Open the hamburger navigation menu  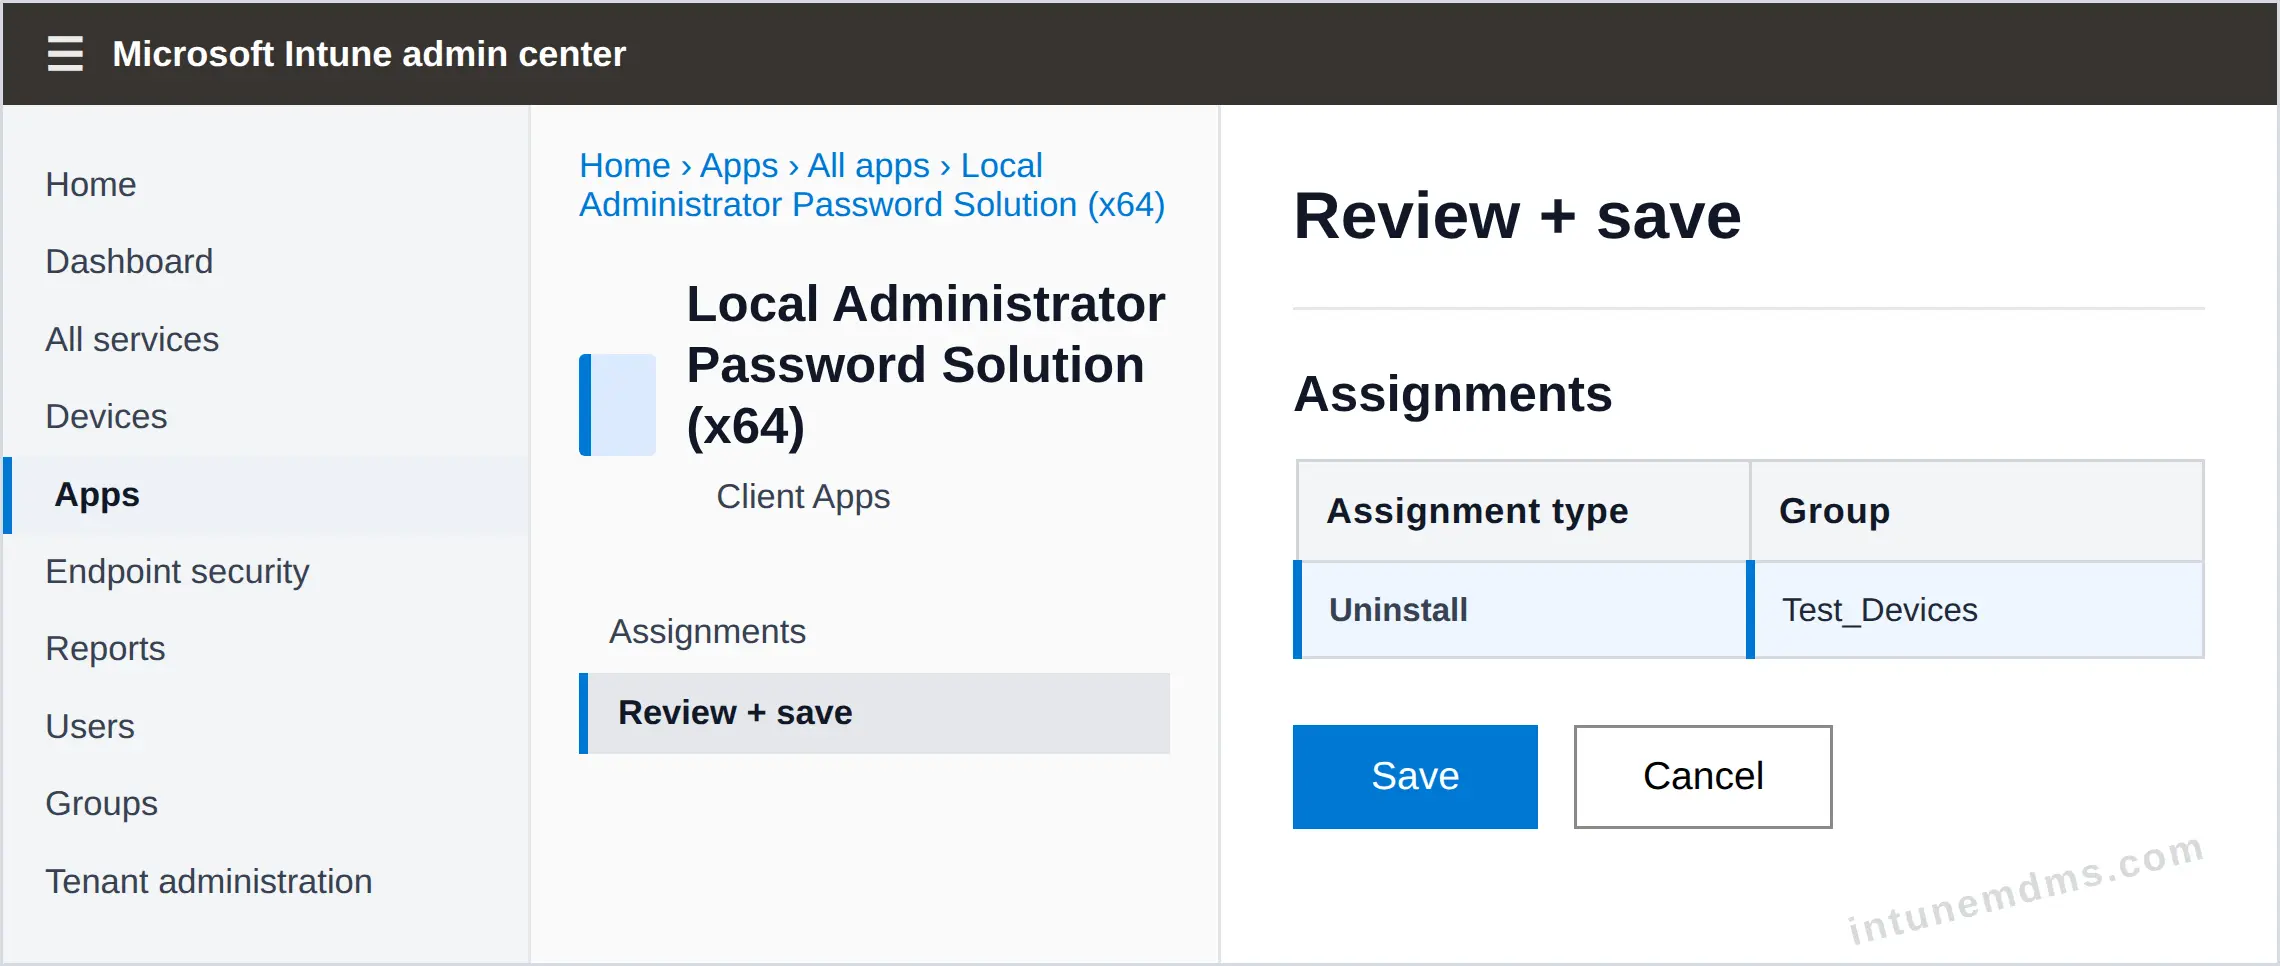click(x=65, y=53)
